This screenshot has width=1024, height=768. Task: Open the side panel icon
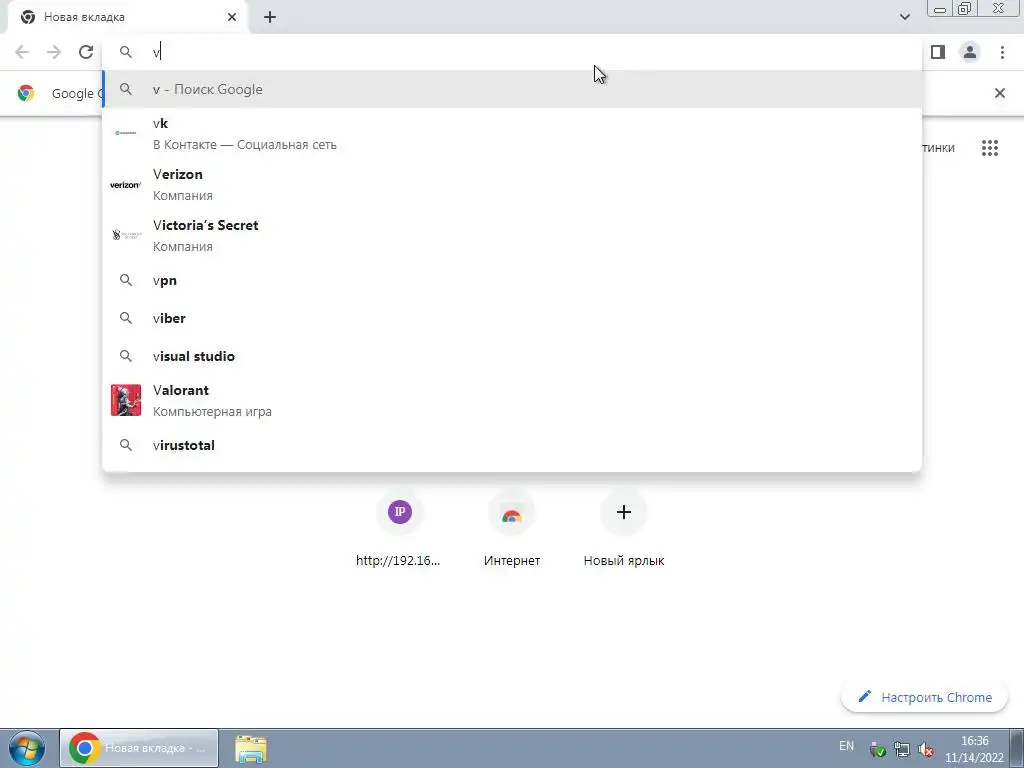(x=938, y=52)
